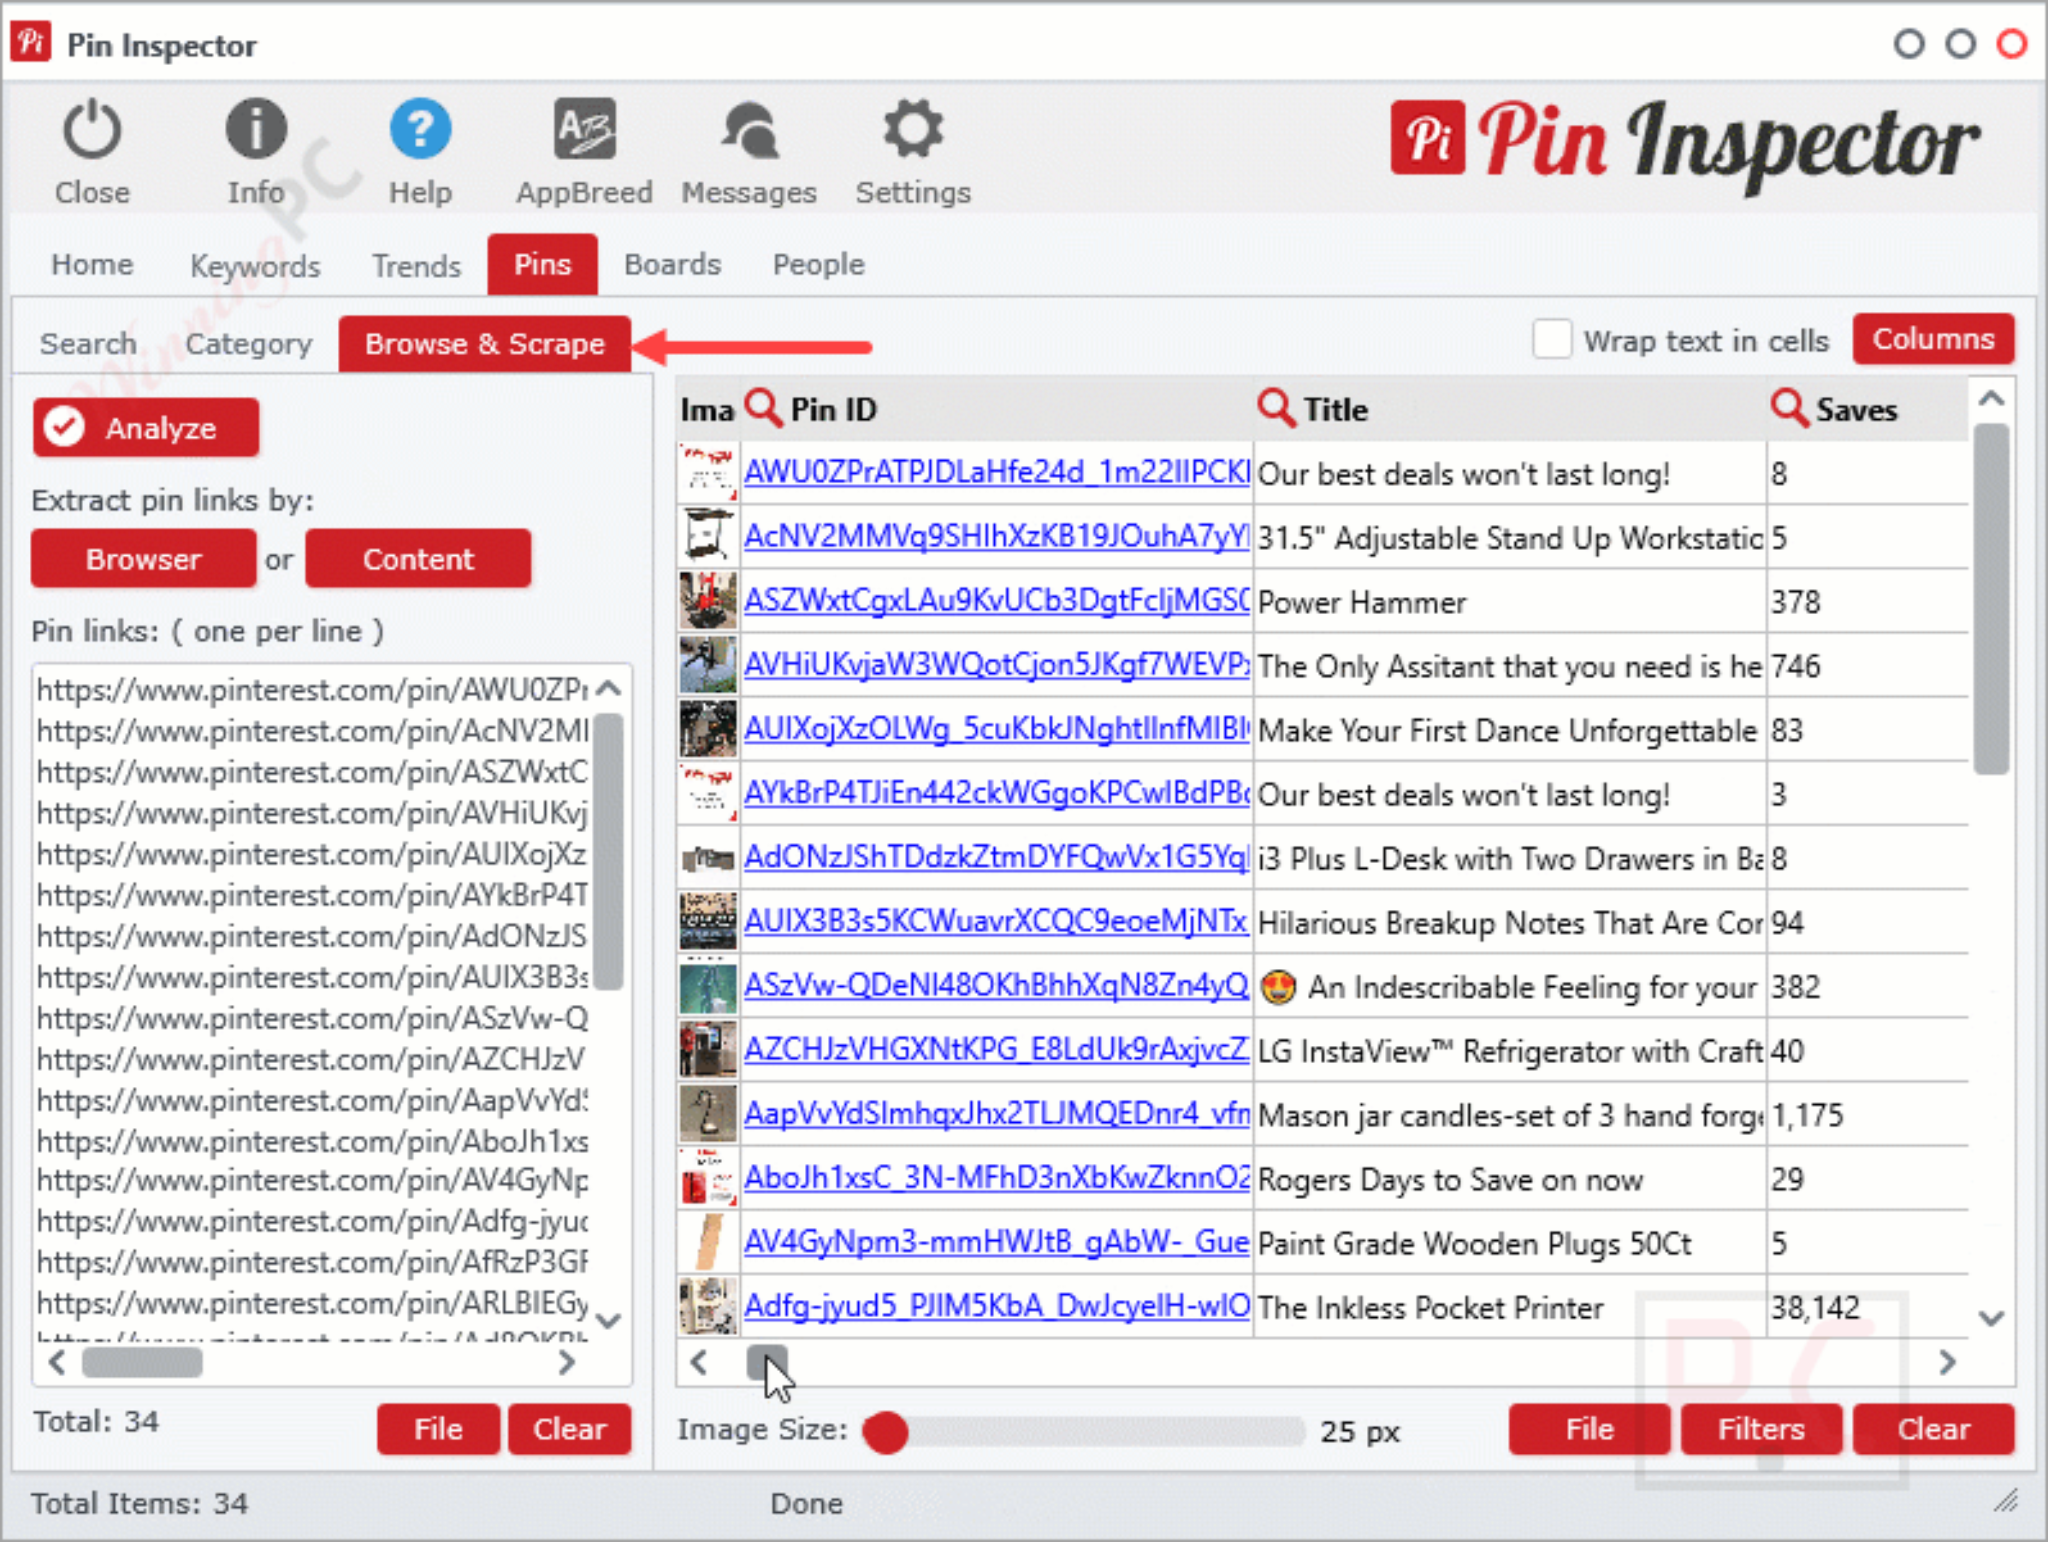Select the Browse & Scrape sub-tab
The image size is (2048, 1542).
click(x=485, y=343)
